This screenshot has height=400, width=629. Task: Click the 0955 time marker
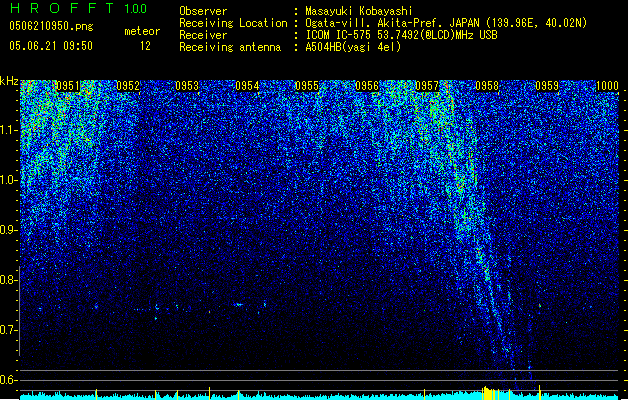(x=307, y=86)
